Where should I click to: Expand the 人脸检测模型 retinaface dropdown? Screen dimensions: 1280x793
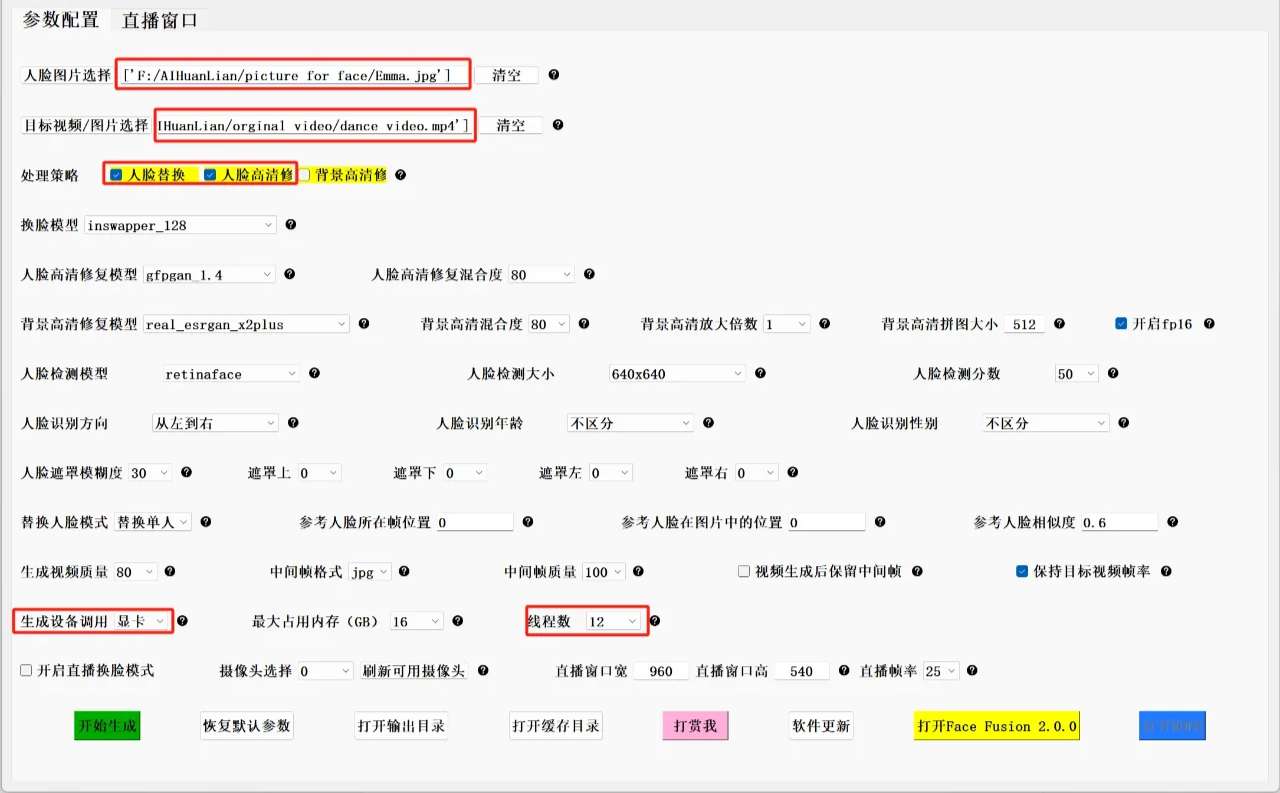(230, 374)
